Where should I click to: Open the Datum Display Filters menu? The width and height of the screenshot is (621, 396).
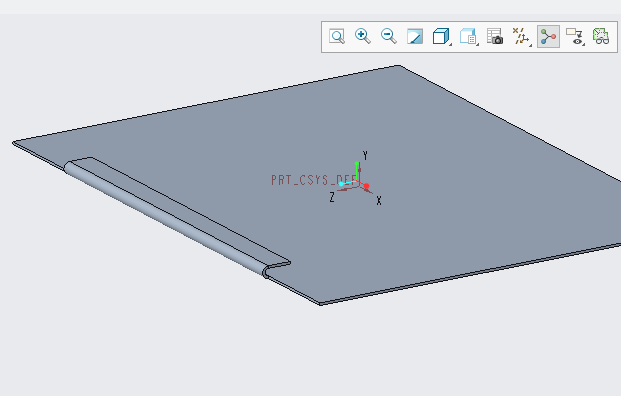tap(521, 36)
